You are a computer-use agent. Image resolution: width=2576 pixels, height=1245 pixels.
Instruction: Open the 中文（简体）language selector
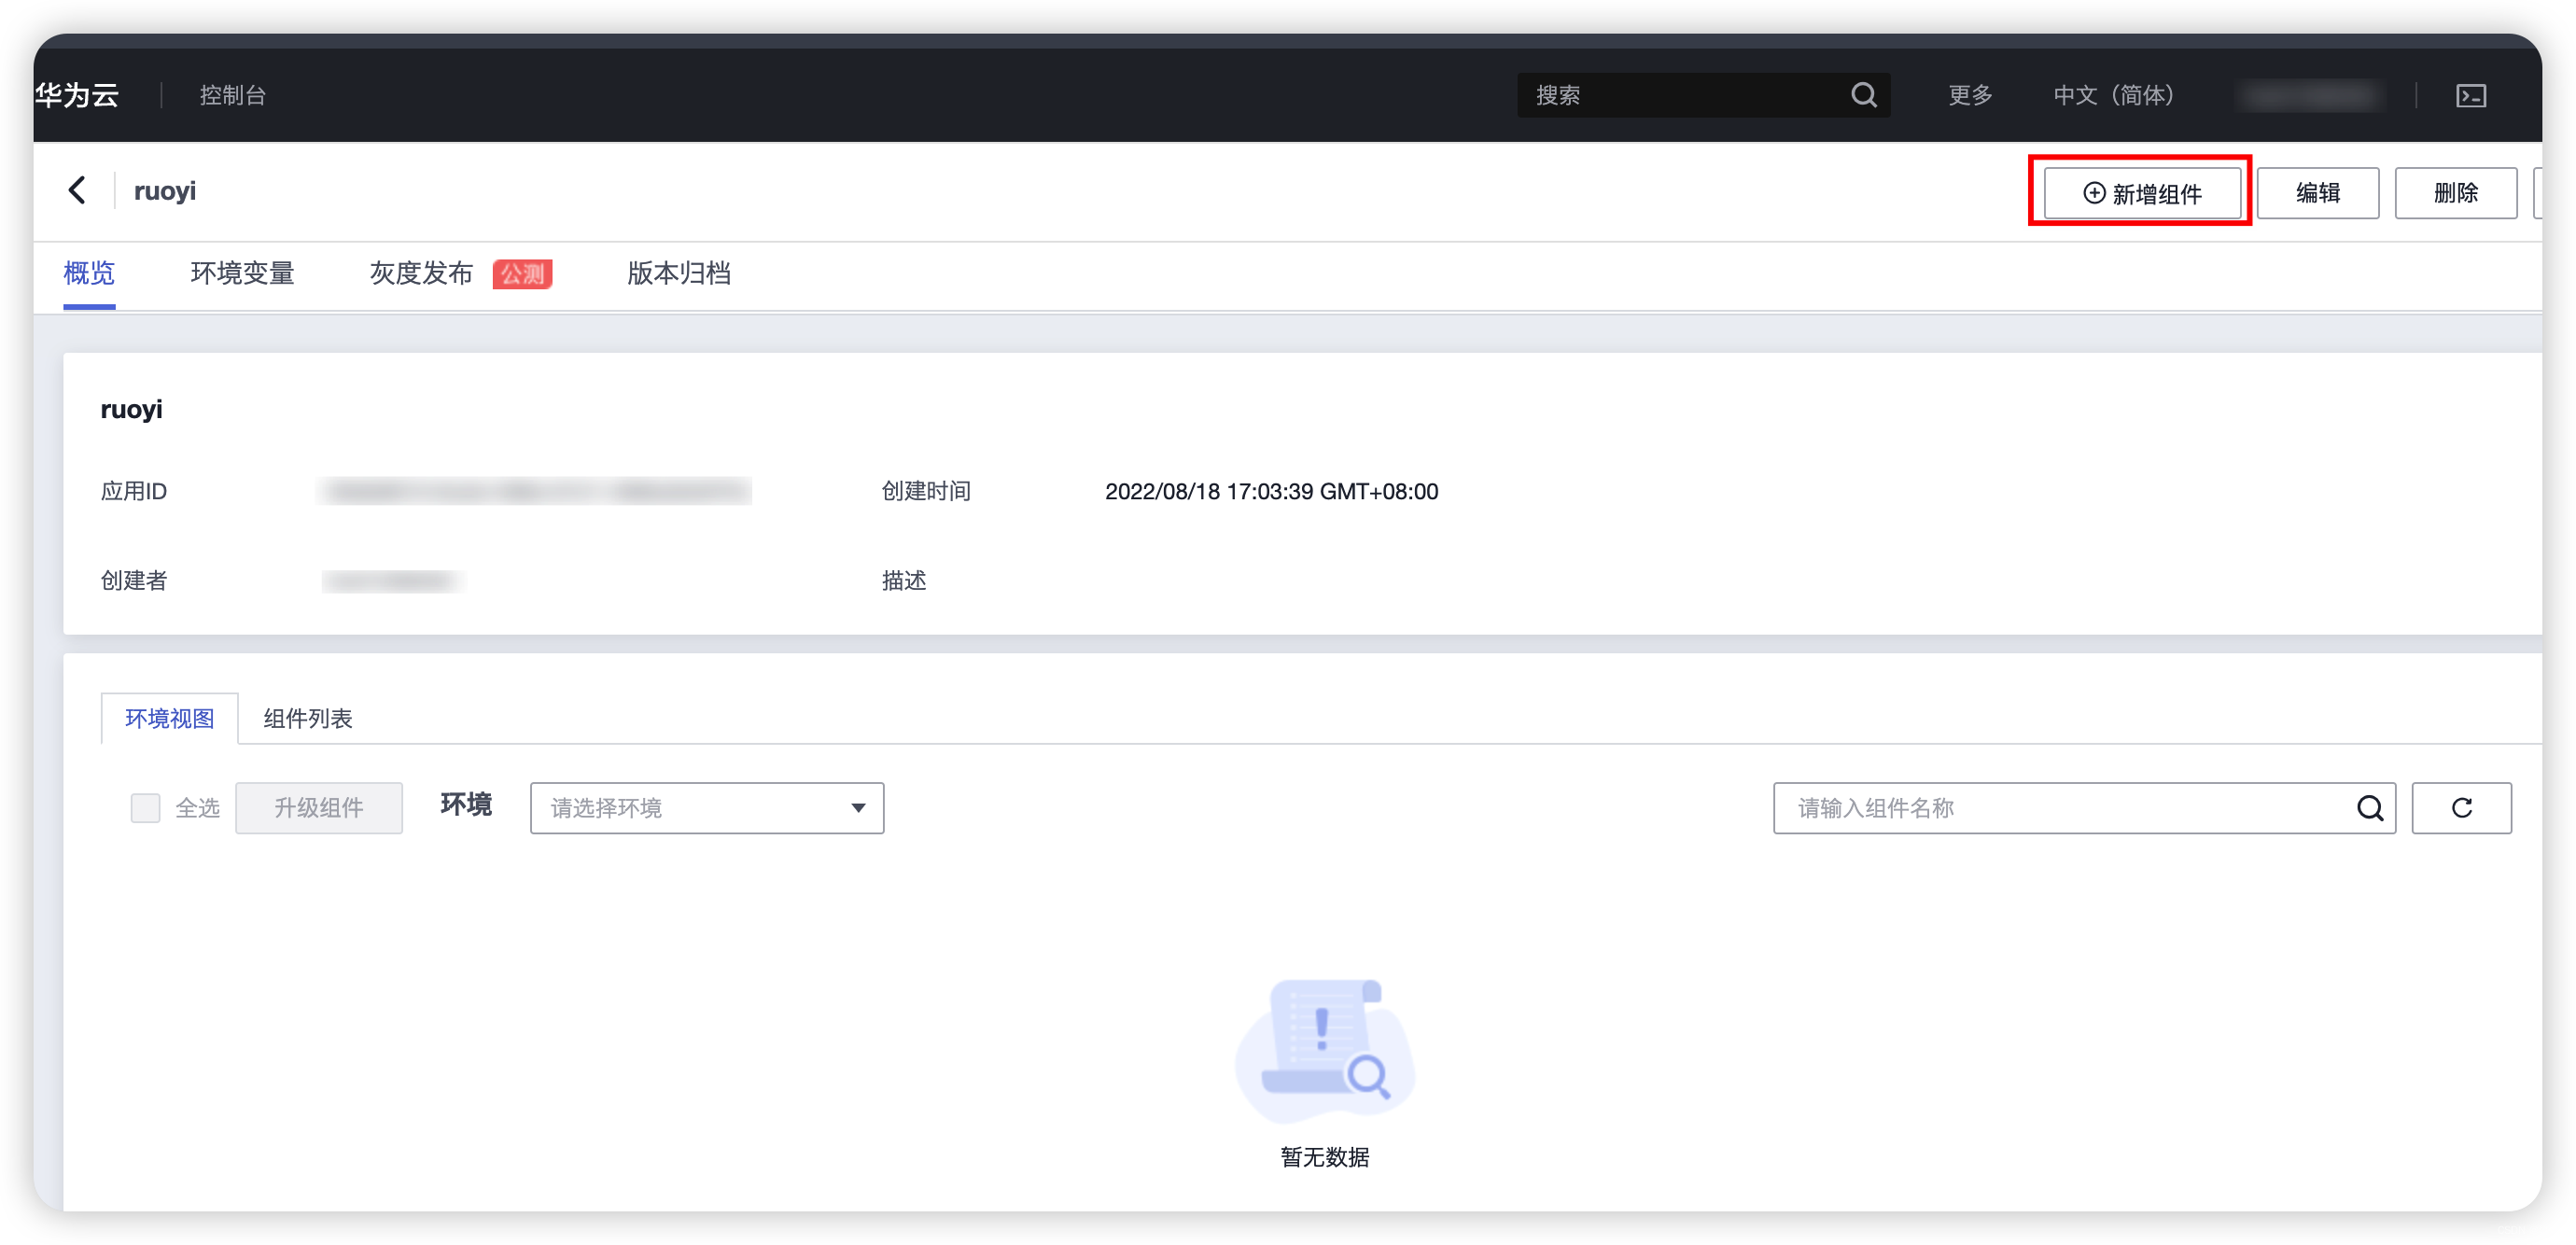(x=2113, y=95)
